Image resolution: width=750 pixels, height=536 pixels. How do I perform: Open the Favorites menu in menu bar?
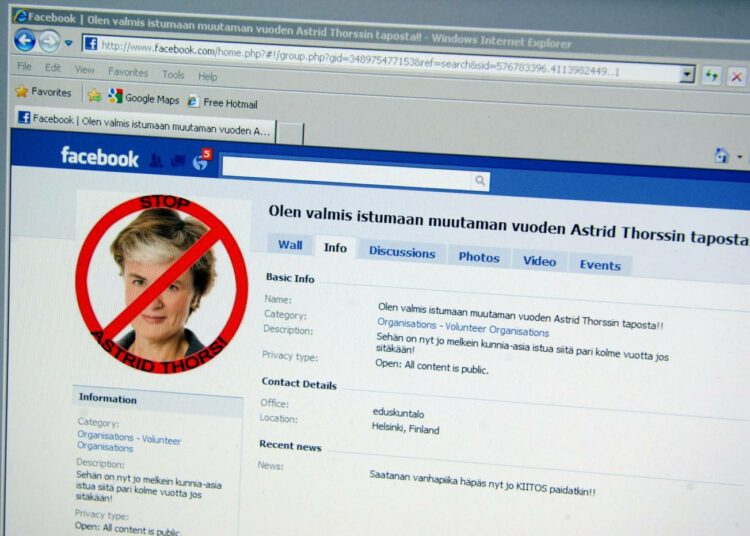click(x=128, y=72)
